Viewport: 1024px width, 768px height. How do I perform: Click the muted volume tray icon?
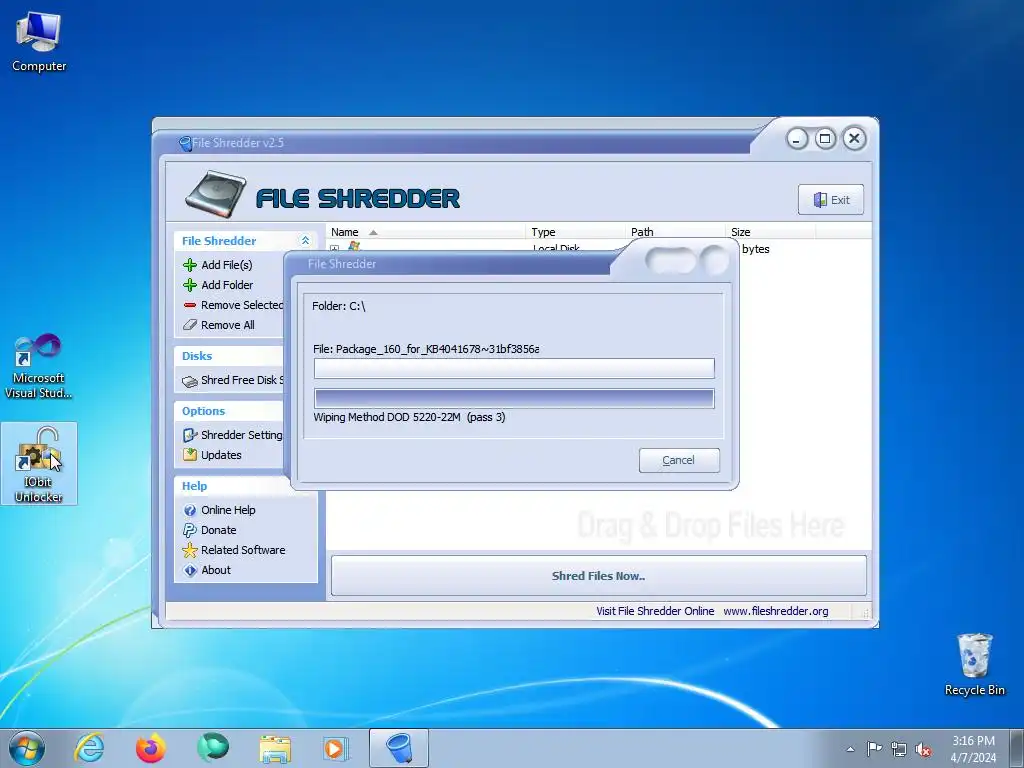923,750
